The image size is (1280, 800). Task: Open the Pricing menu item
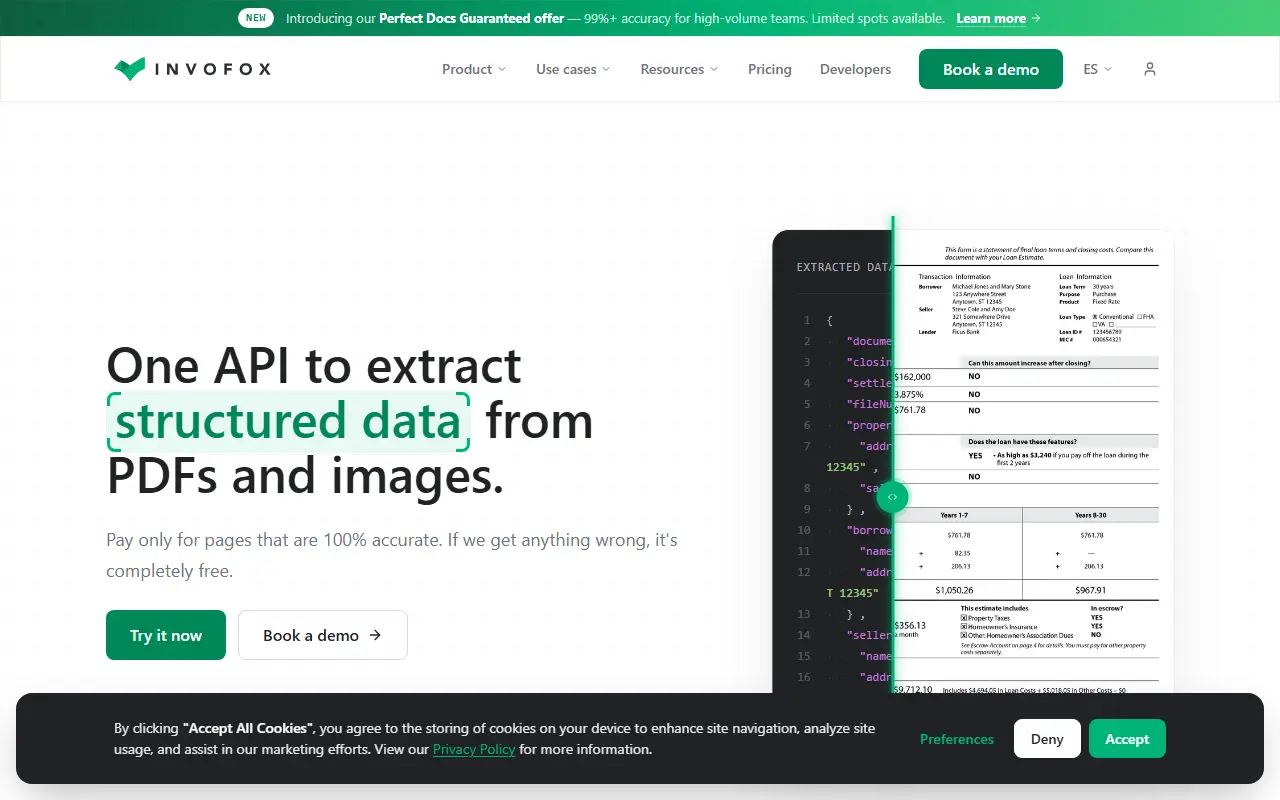pos(770,69)
